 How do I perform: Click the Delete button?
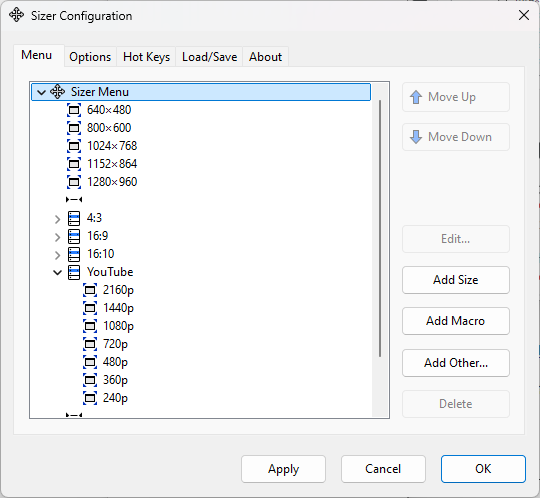point(456,404)
